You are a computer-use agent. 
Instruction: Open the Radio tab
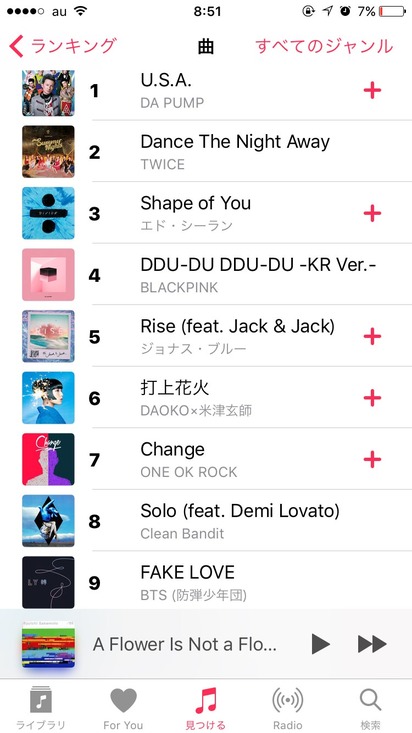click(x=288, y=708)
